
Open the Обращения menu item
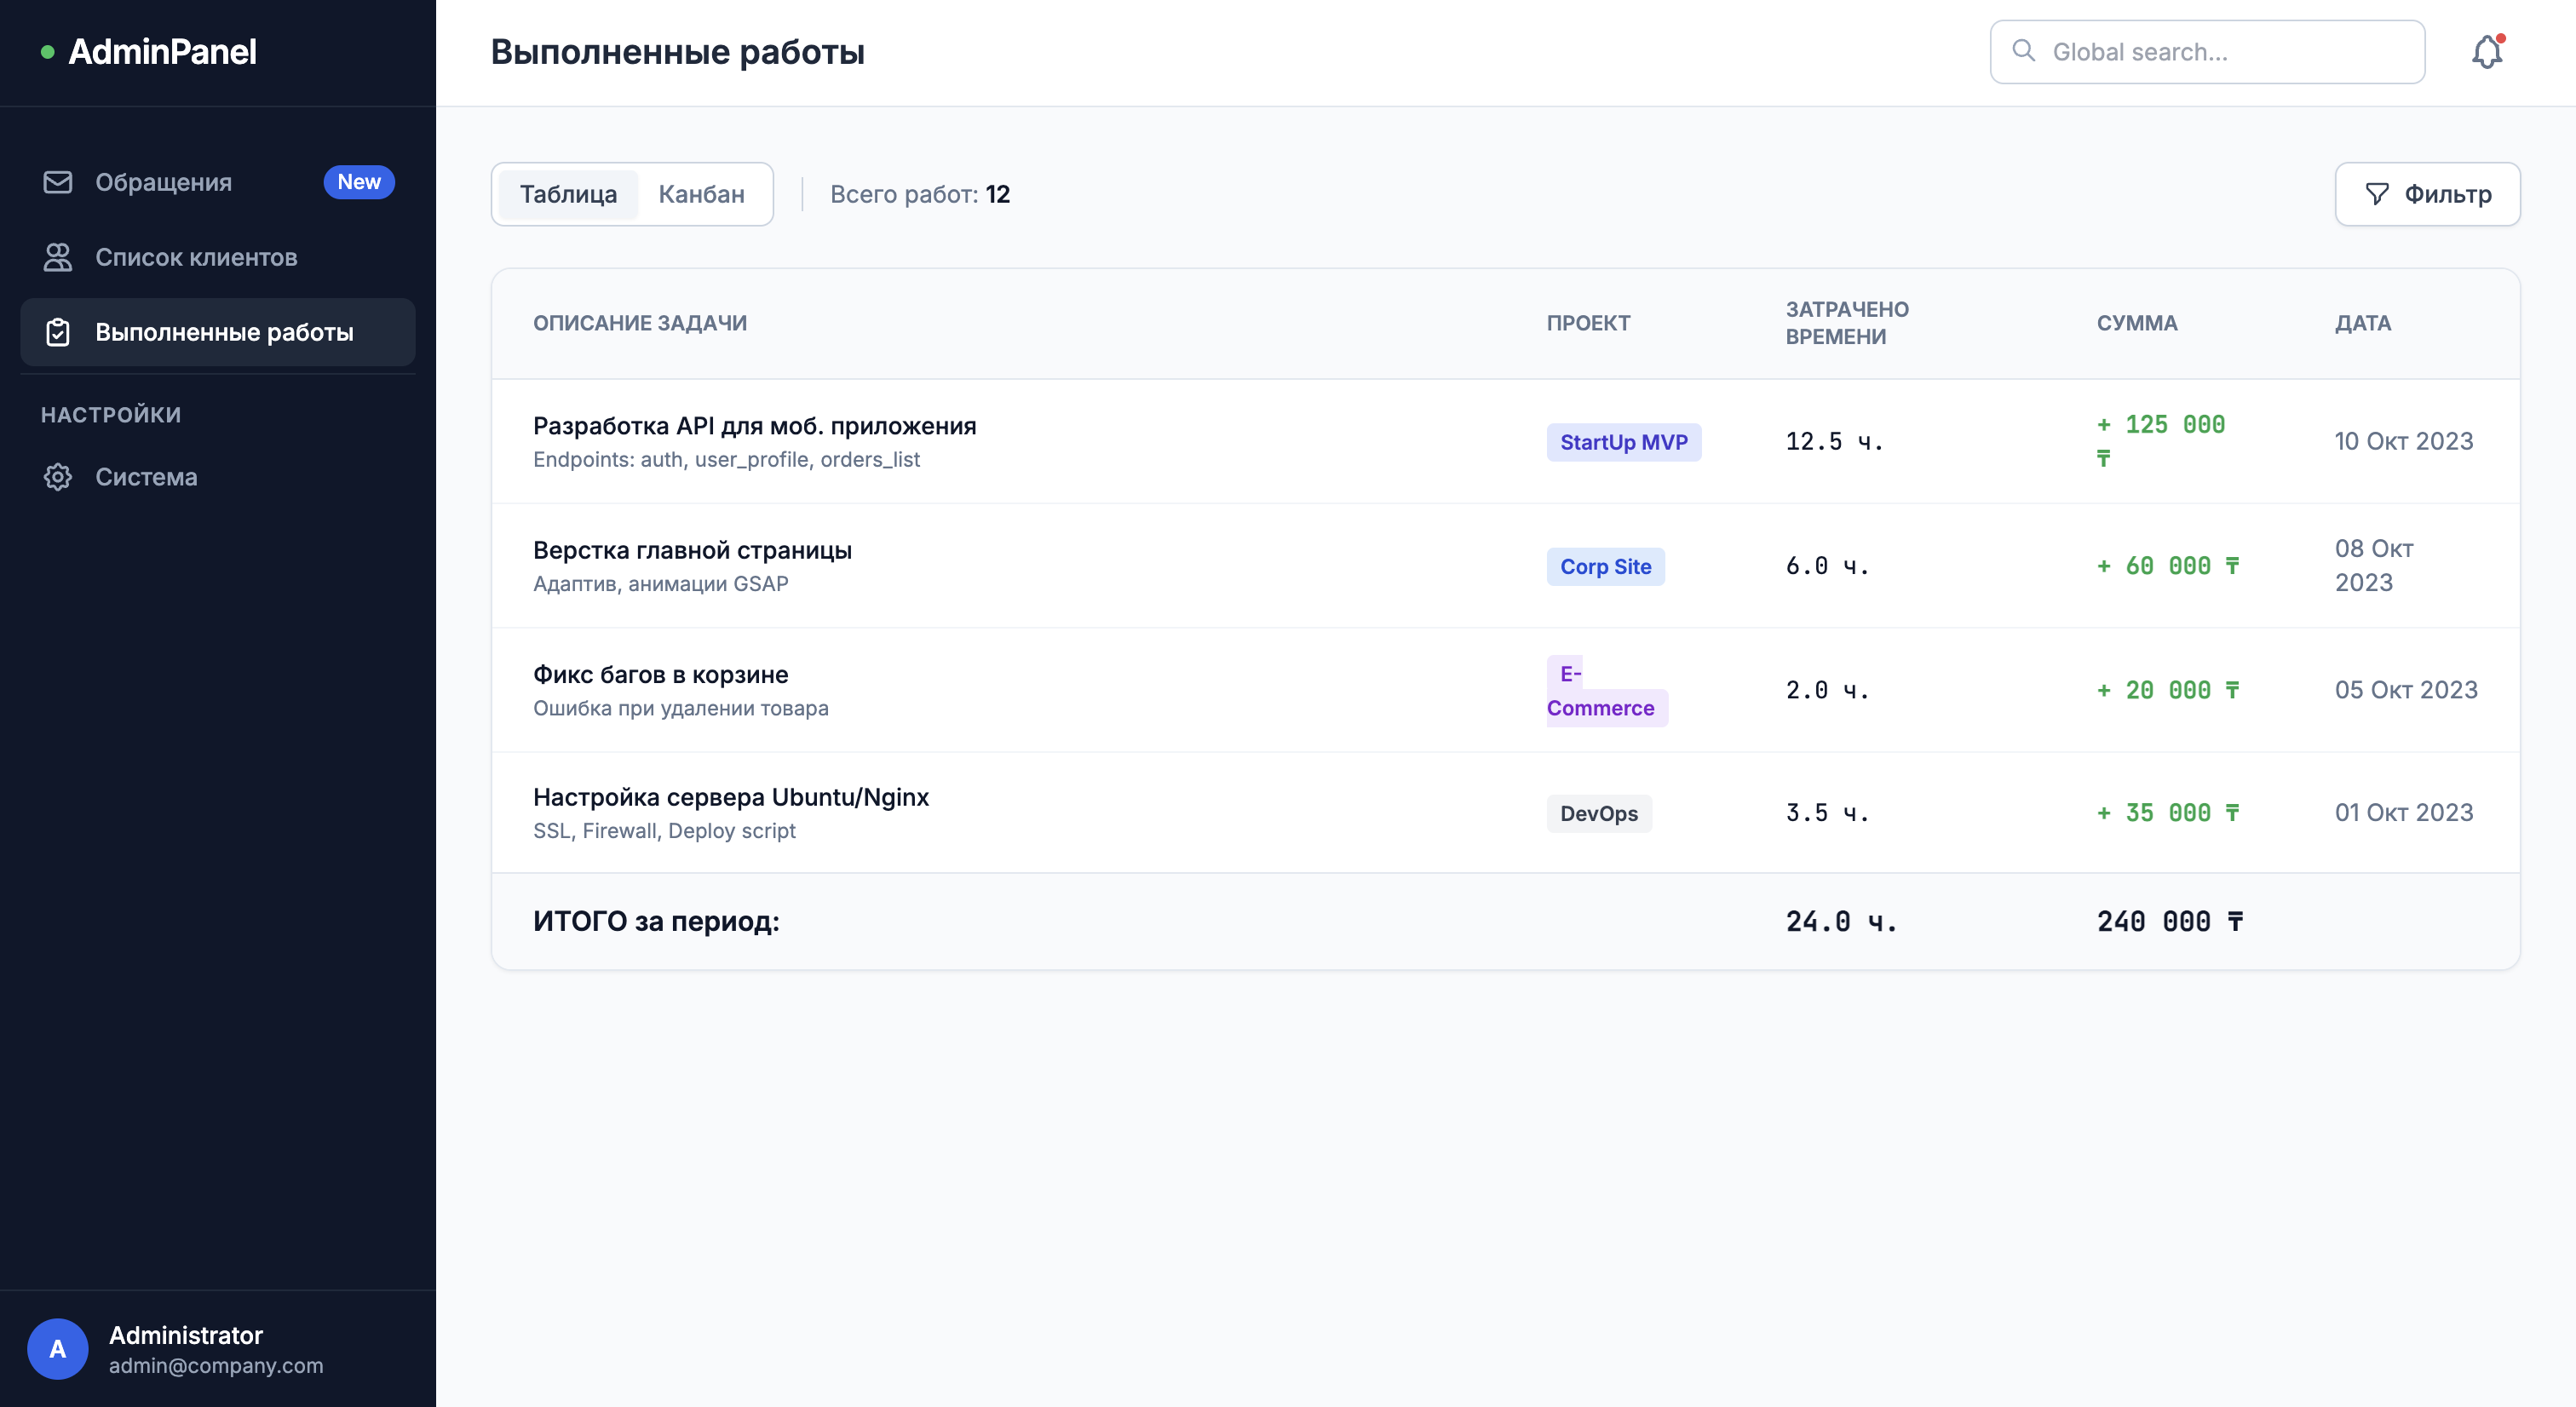(164, 182)
